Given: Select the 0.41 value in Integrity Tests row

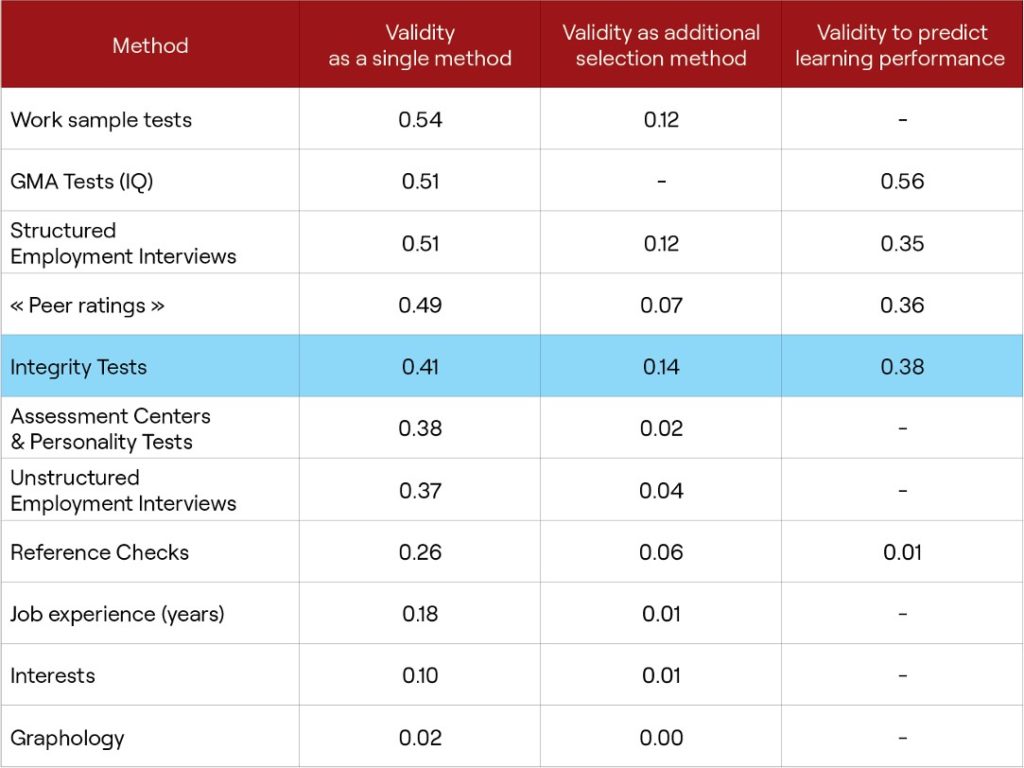Looking at the screenshot, I should (419, 367).
